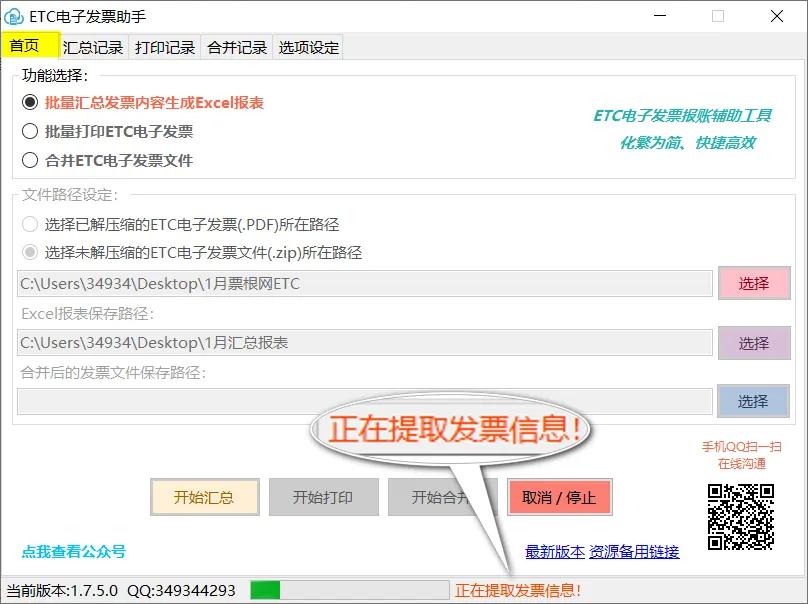The width and height of the screenshot is (808, 604).
Task: Select 批量打印ETC电子发票 radio option
Action: [108, 131]
